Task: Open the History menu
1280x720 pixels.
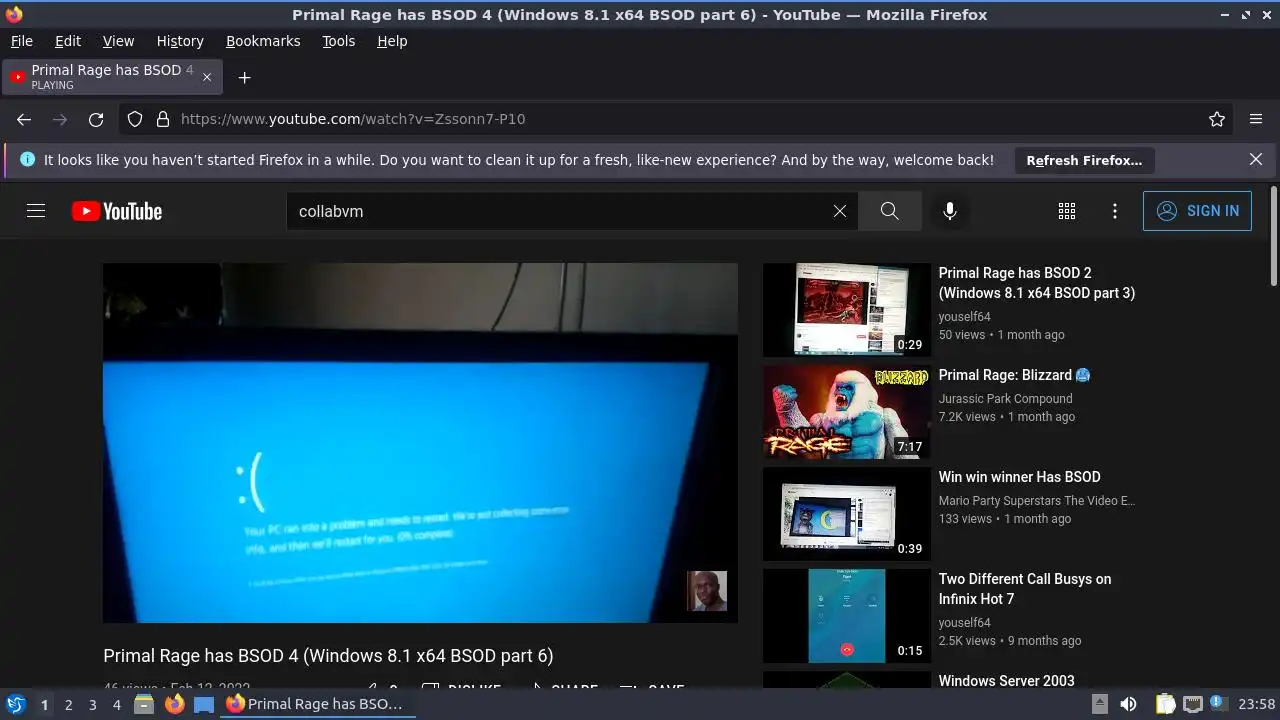Action: pyautogui.click(x=180, y=41)
